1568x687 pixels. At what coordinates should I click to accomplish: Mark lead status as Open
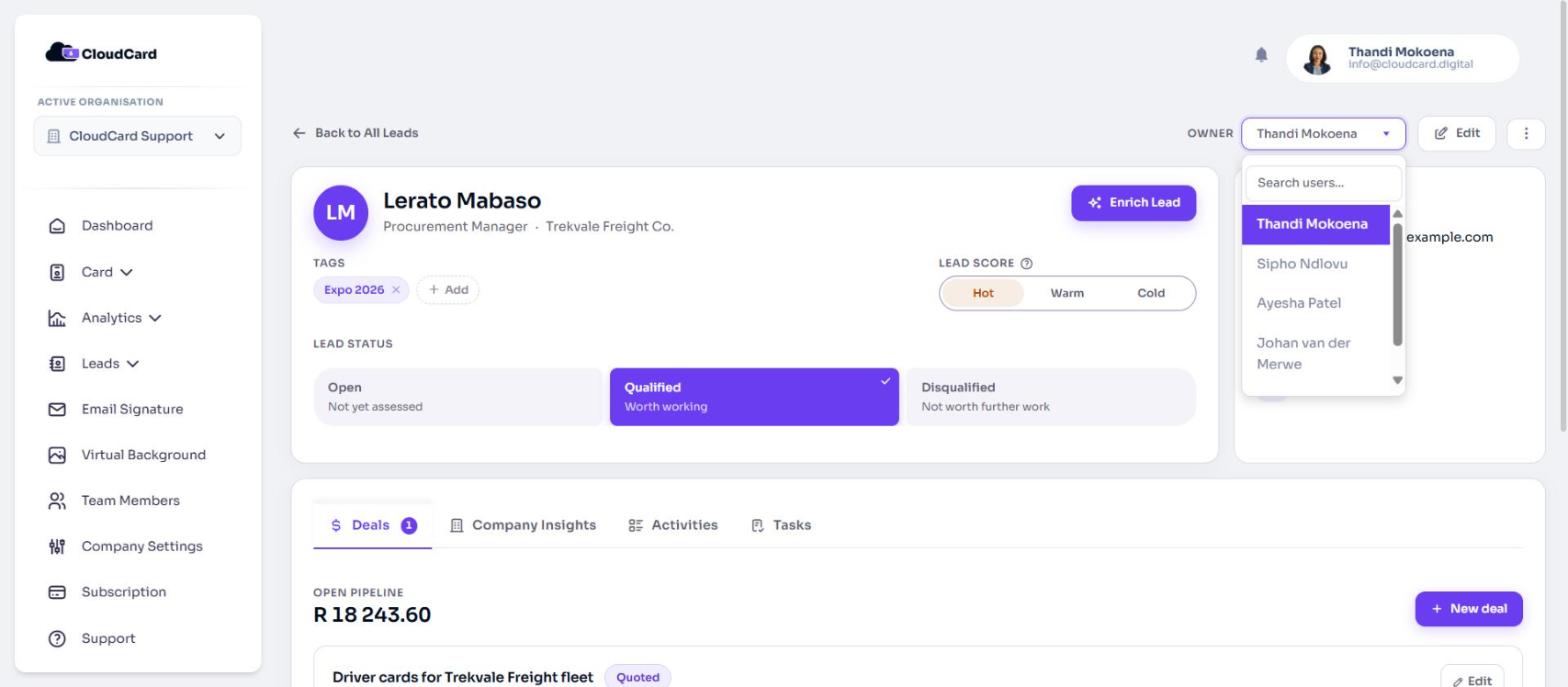tap(458, 397)
